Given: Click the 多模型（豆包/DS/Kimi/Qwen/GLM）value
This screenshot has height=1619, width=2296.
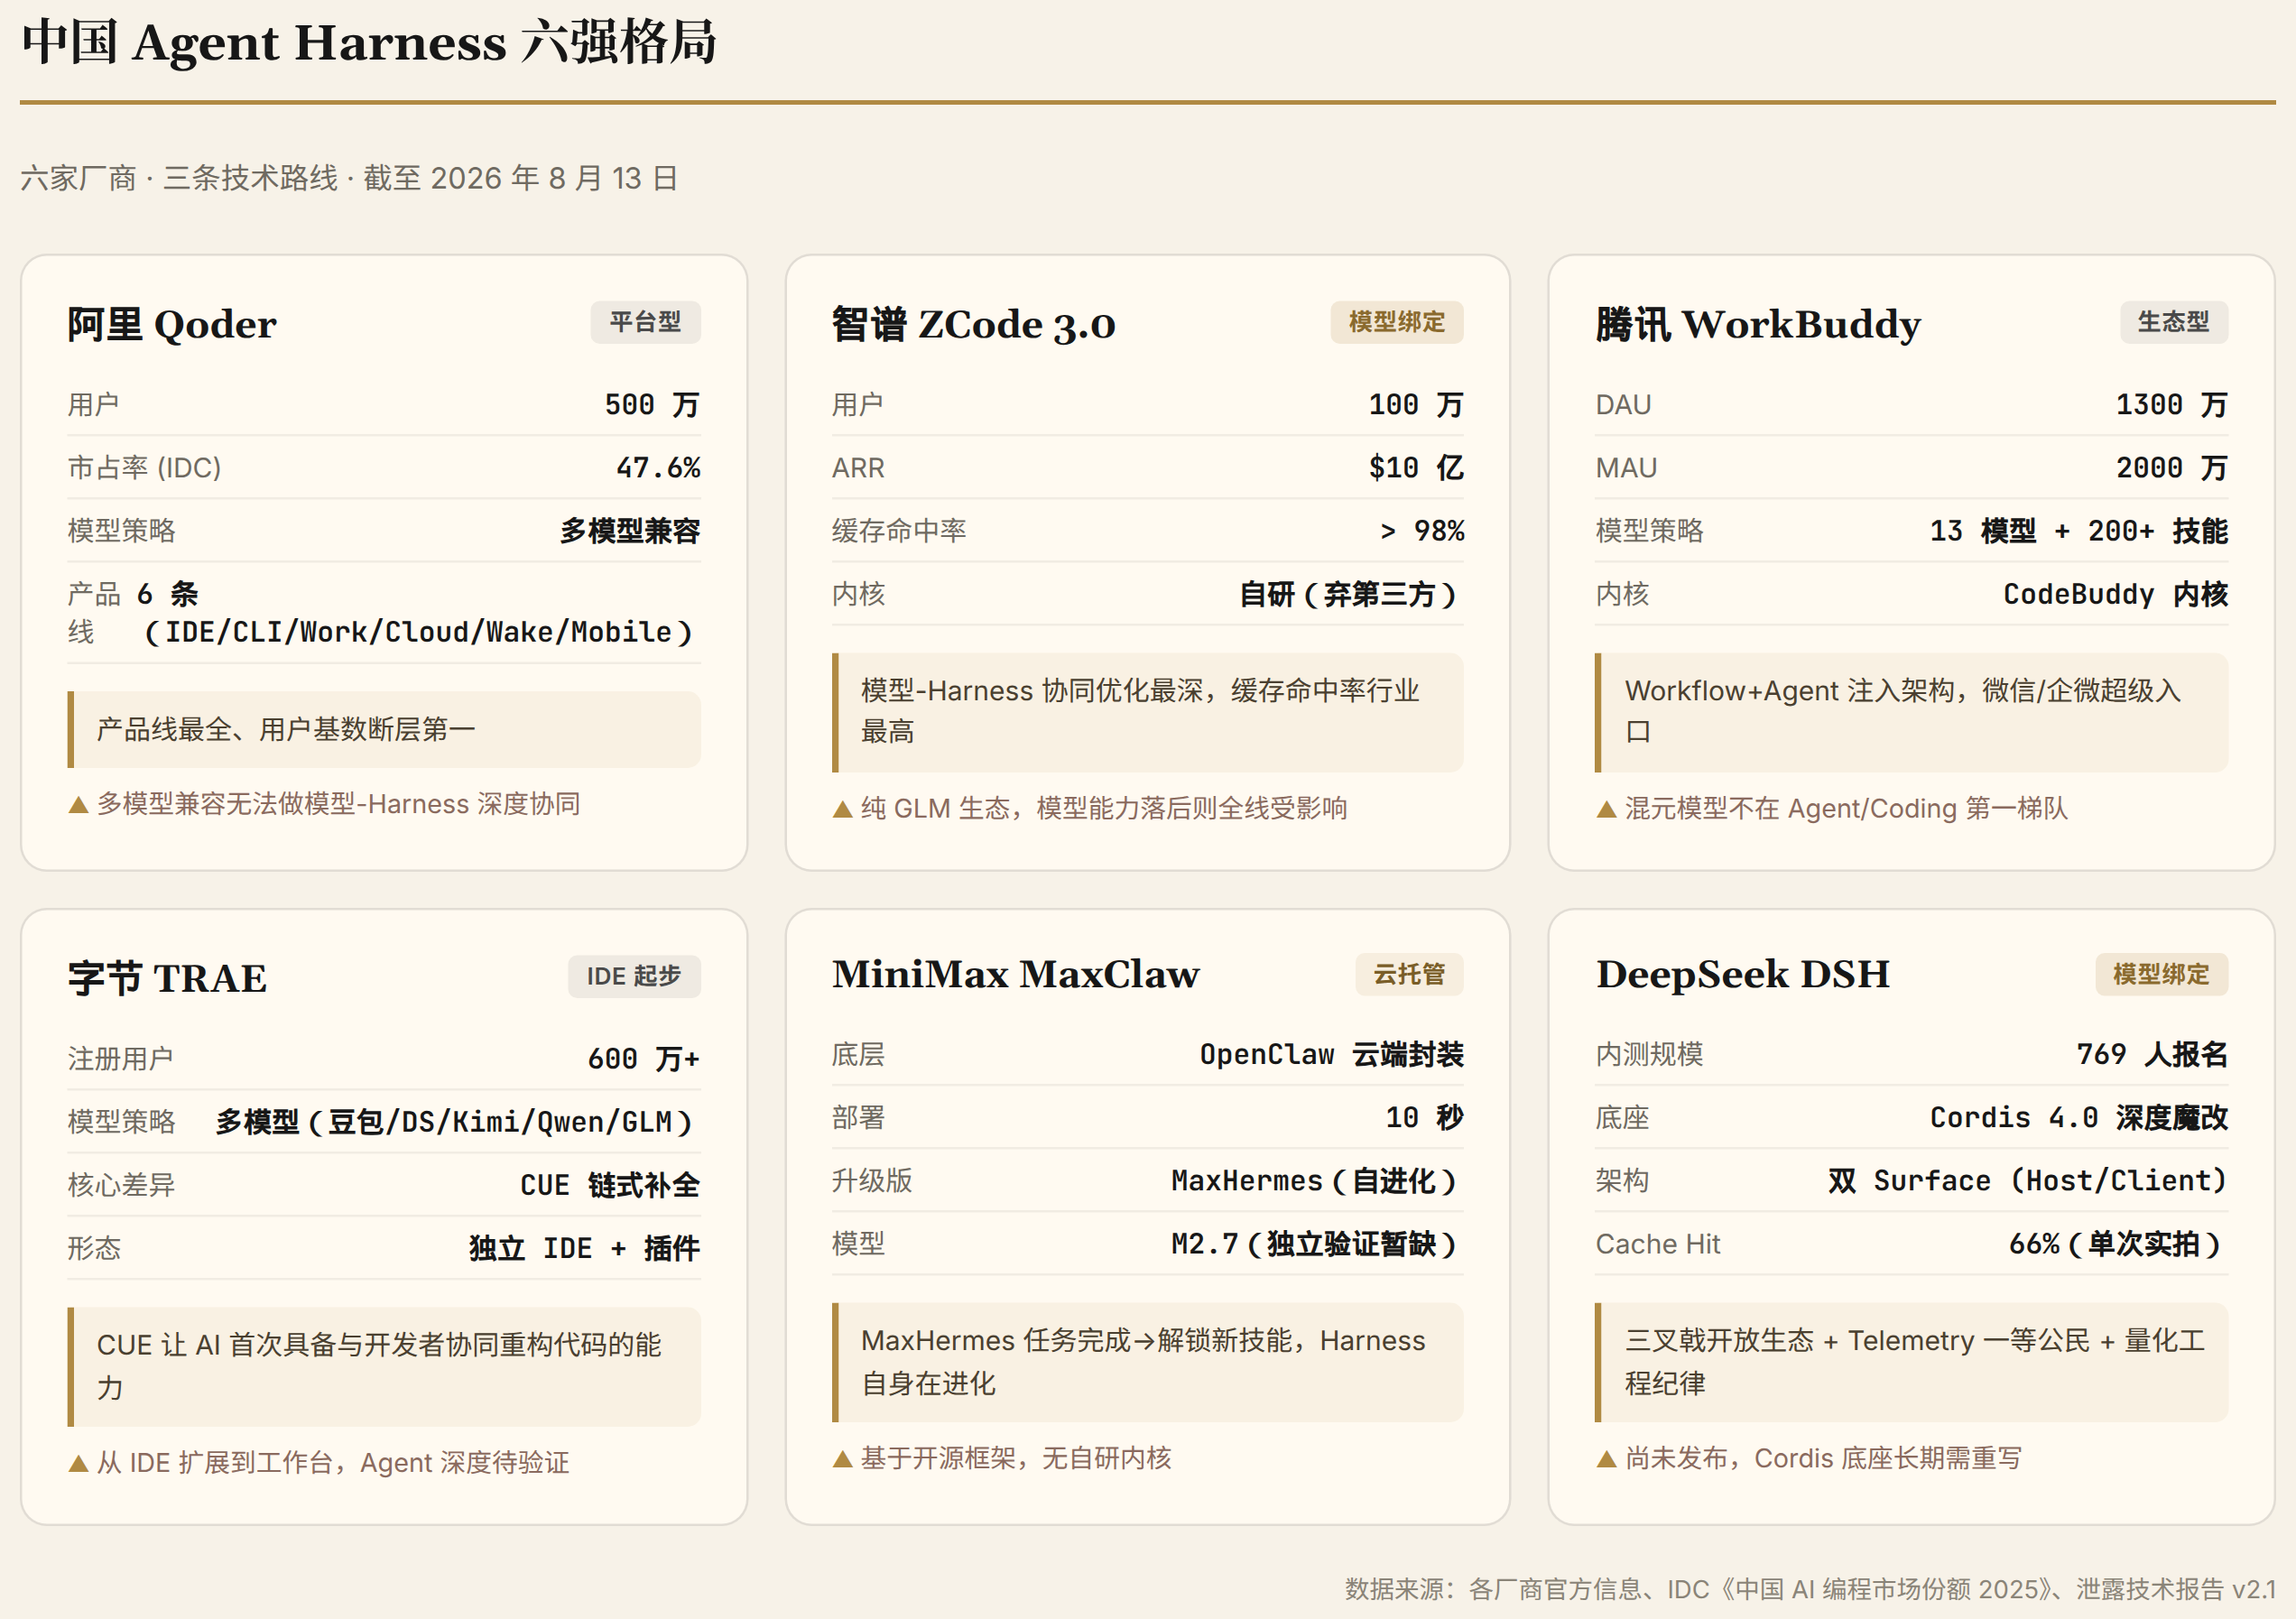Looking at the screenshot, I should [458, 1122].
